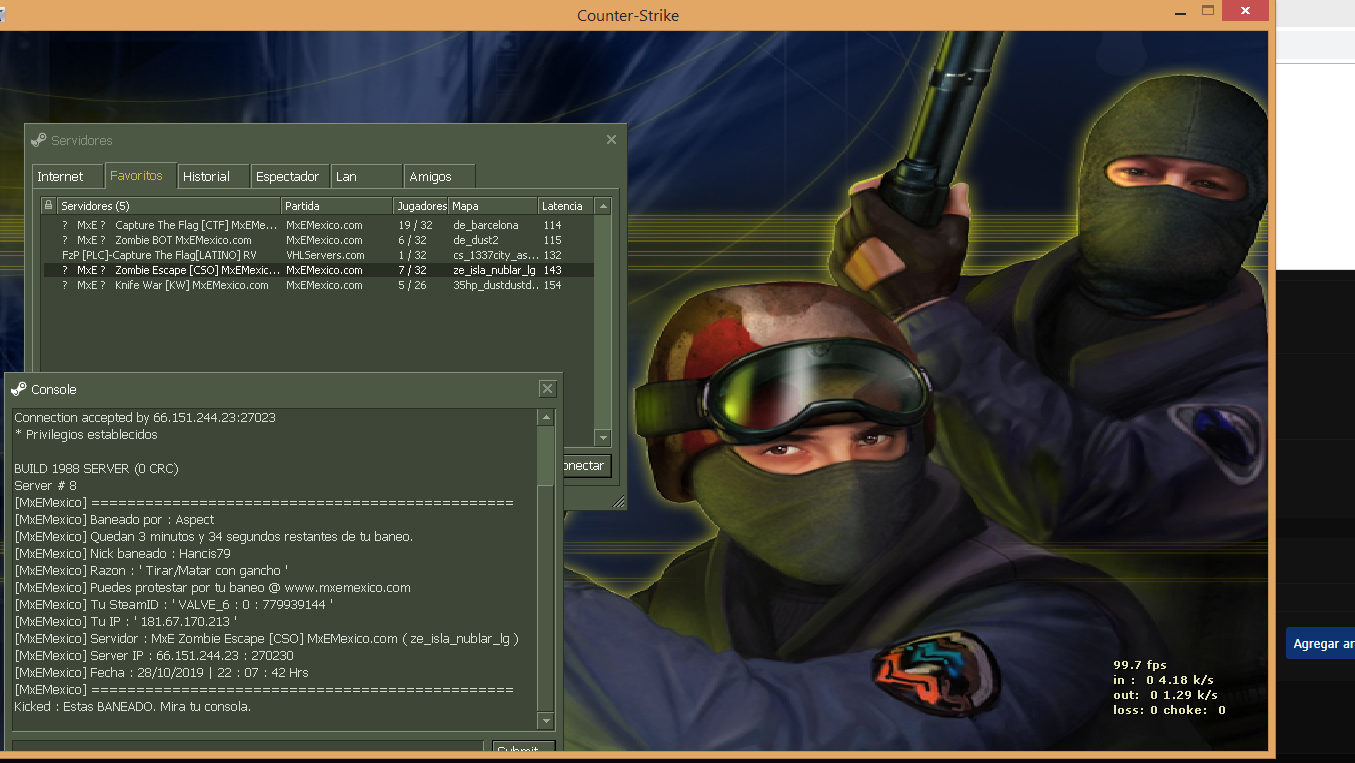Screen dimensions: 1355x763
Task: Sort server list by Jugadores column
Action: point(421,205)
